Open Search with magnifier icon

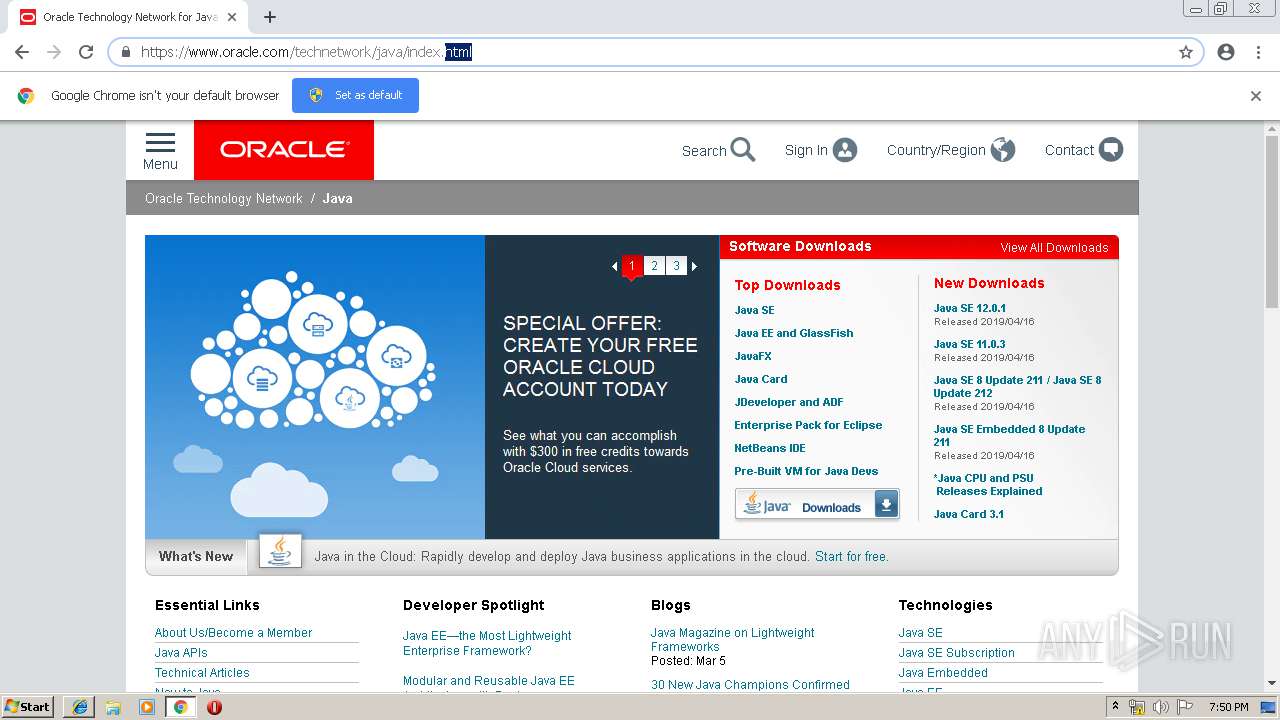click(x=718, y=150)
